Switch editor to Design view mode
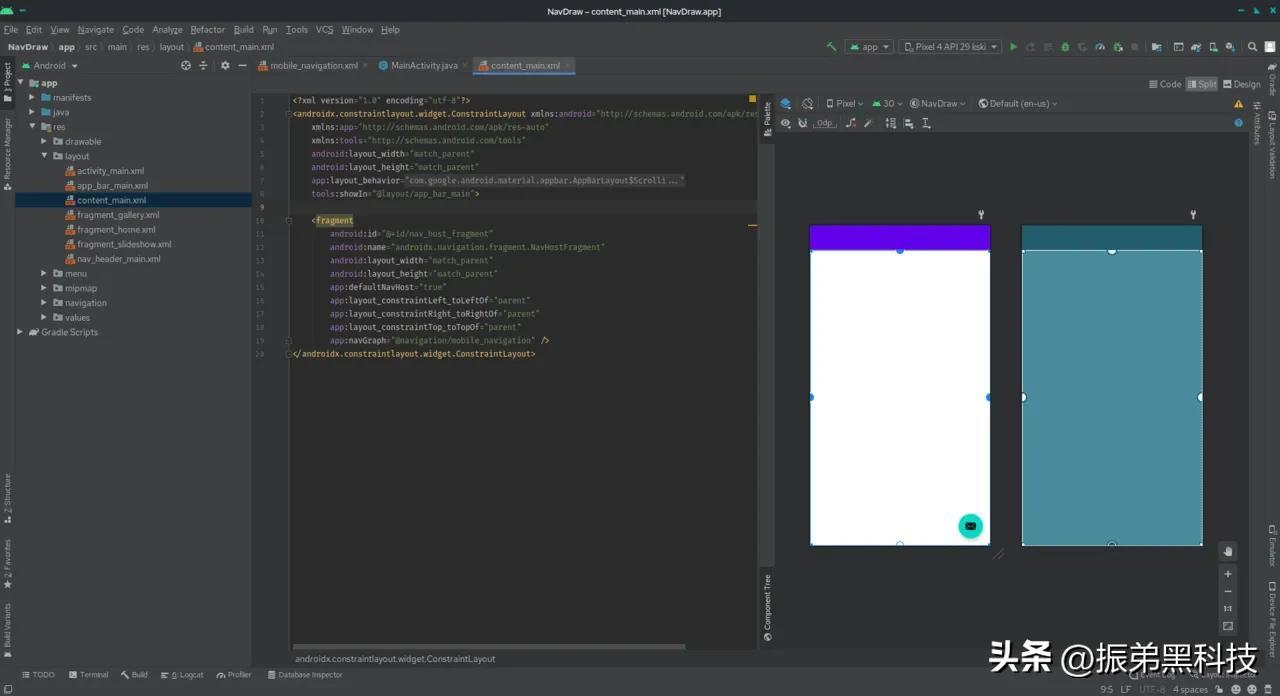This screenshot has height=696, width=1280. pyautogui.click(x=1242, y=84)
